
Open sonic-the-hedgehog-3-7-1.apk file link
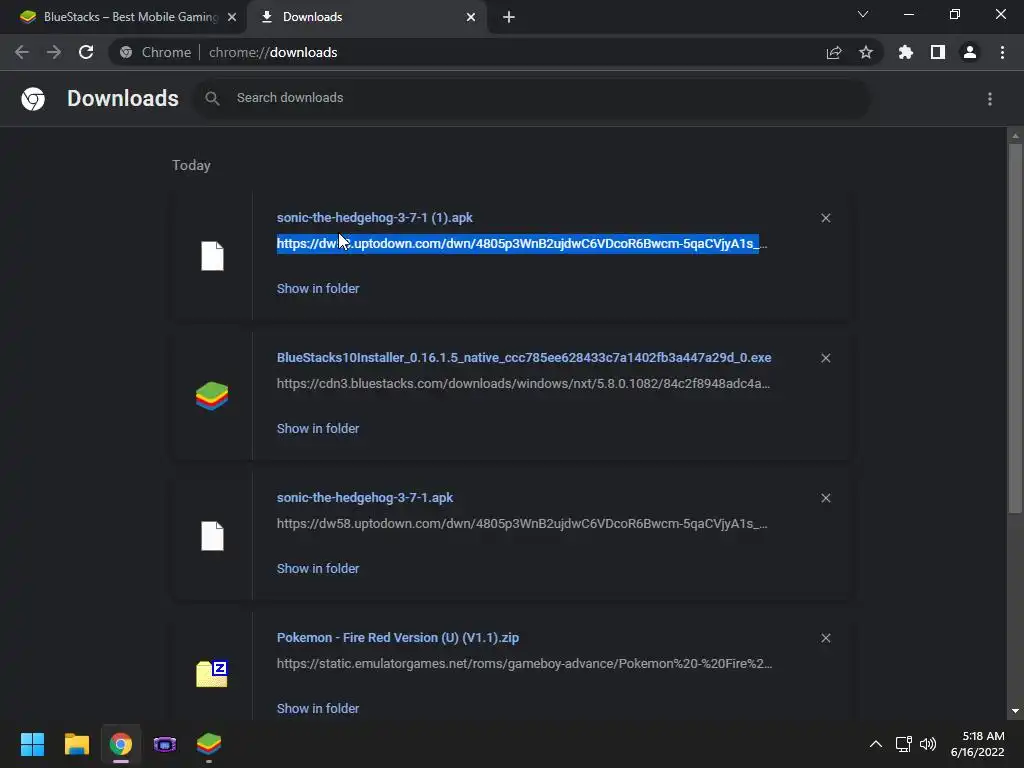(365, 498)
